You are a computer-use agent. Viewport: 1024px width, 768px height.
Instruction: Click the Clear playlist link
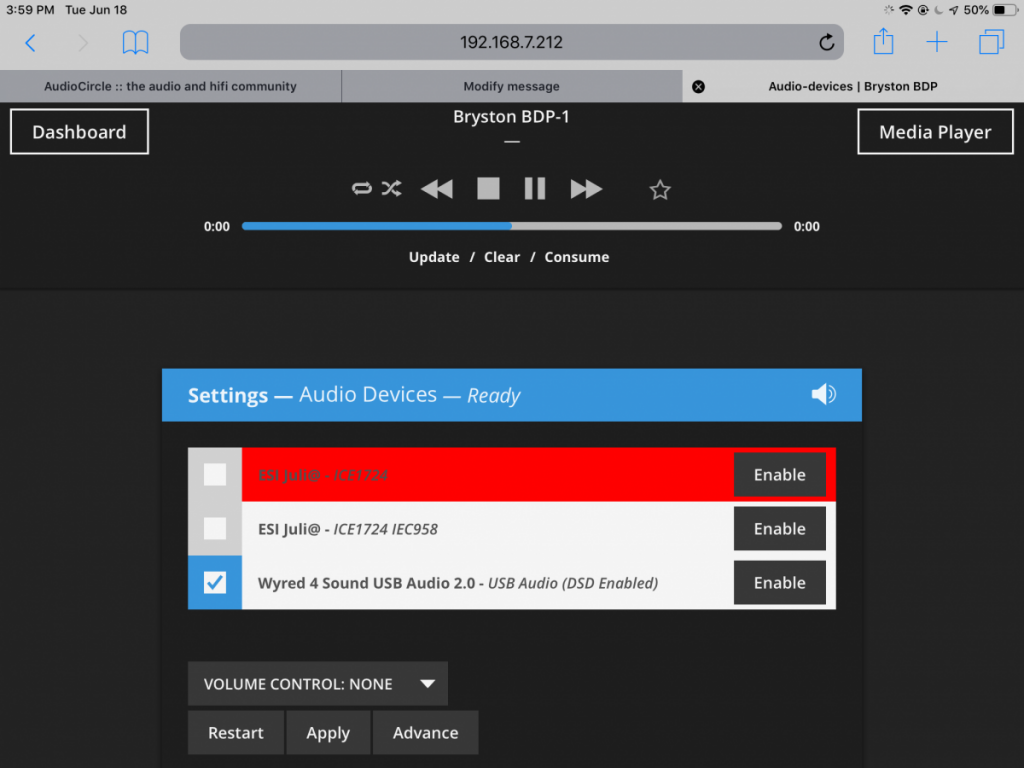pyautogui.click(x=502, y=257)
